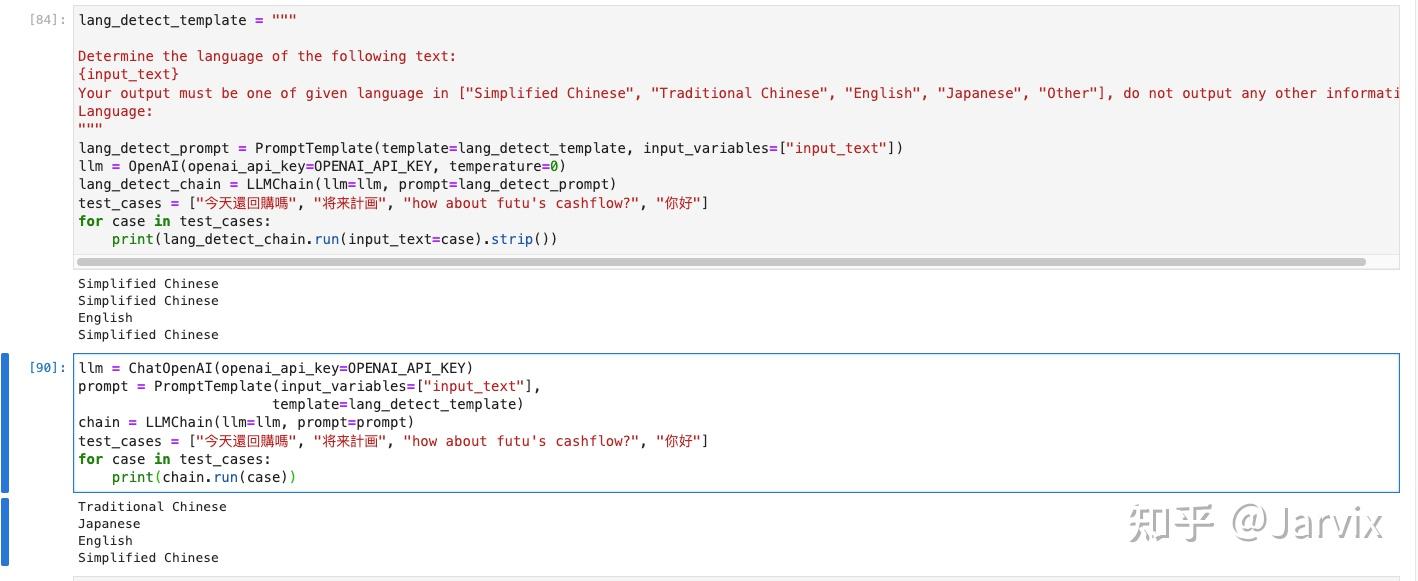1418x581 pixels.
Task: Place cursor on lang_detect_chain LLMChain line
Action: (347, 184)
